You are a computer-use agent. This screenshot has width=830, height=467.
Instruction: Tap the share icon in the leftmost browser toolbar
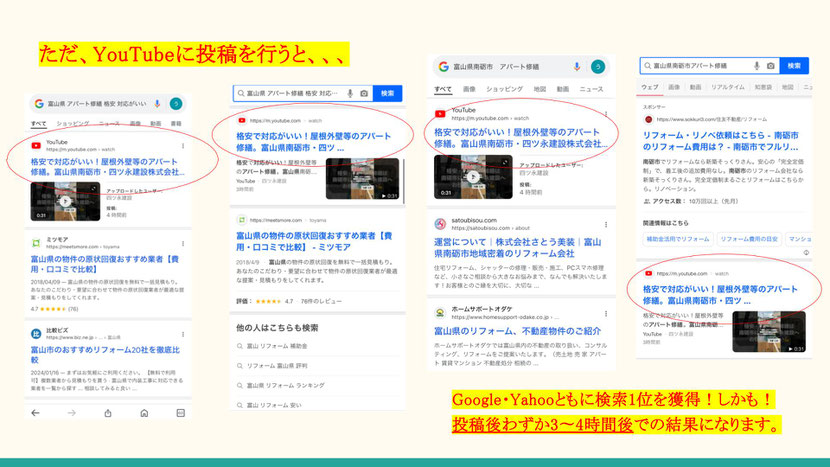[x=108, y=413]
